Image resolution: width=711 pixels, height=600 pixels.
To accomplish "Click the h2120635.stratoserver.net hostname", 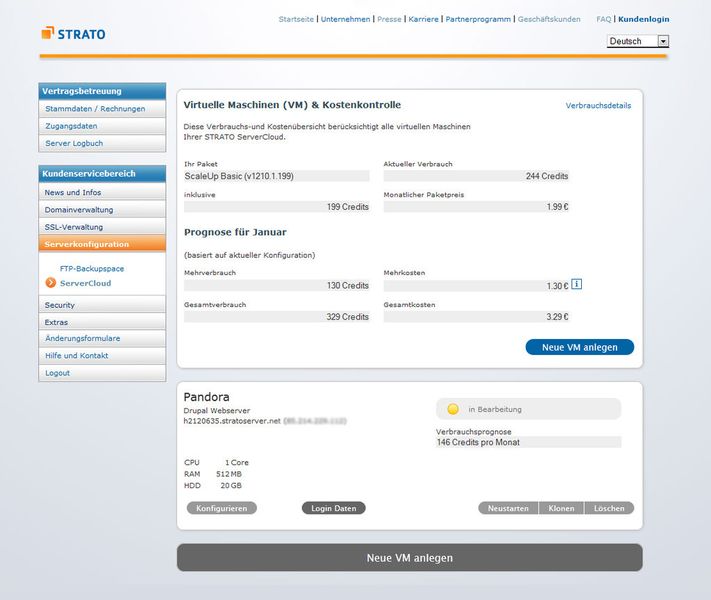I will tap(232, 421).
